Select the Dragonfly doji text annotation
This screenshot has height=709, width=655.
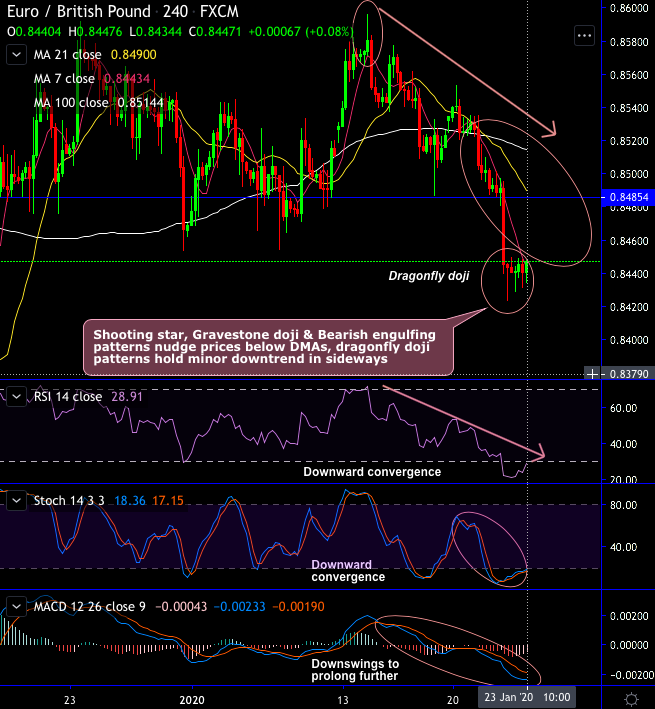coord(429,276)
